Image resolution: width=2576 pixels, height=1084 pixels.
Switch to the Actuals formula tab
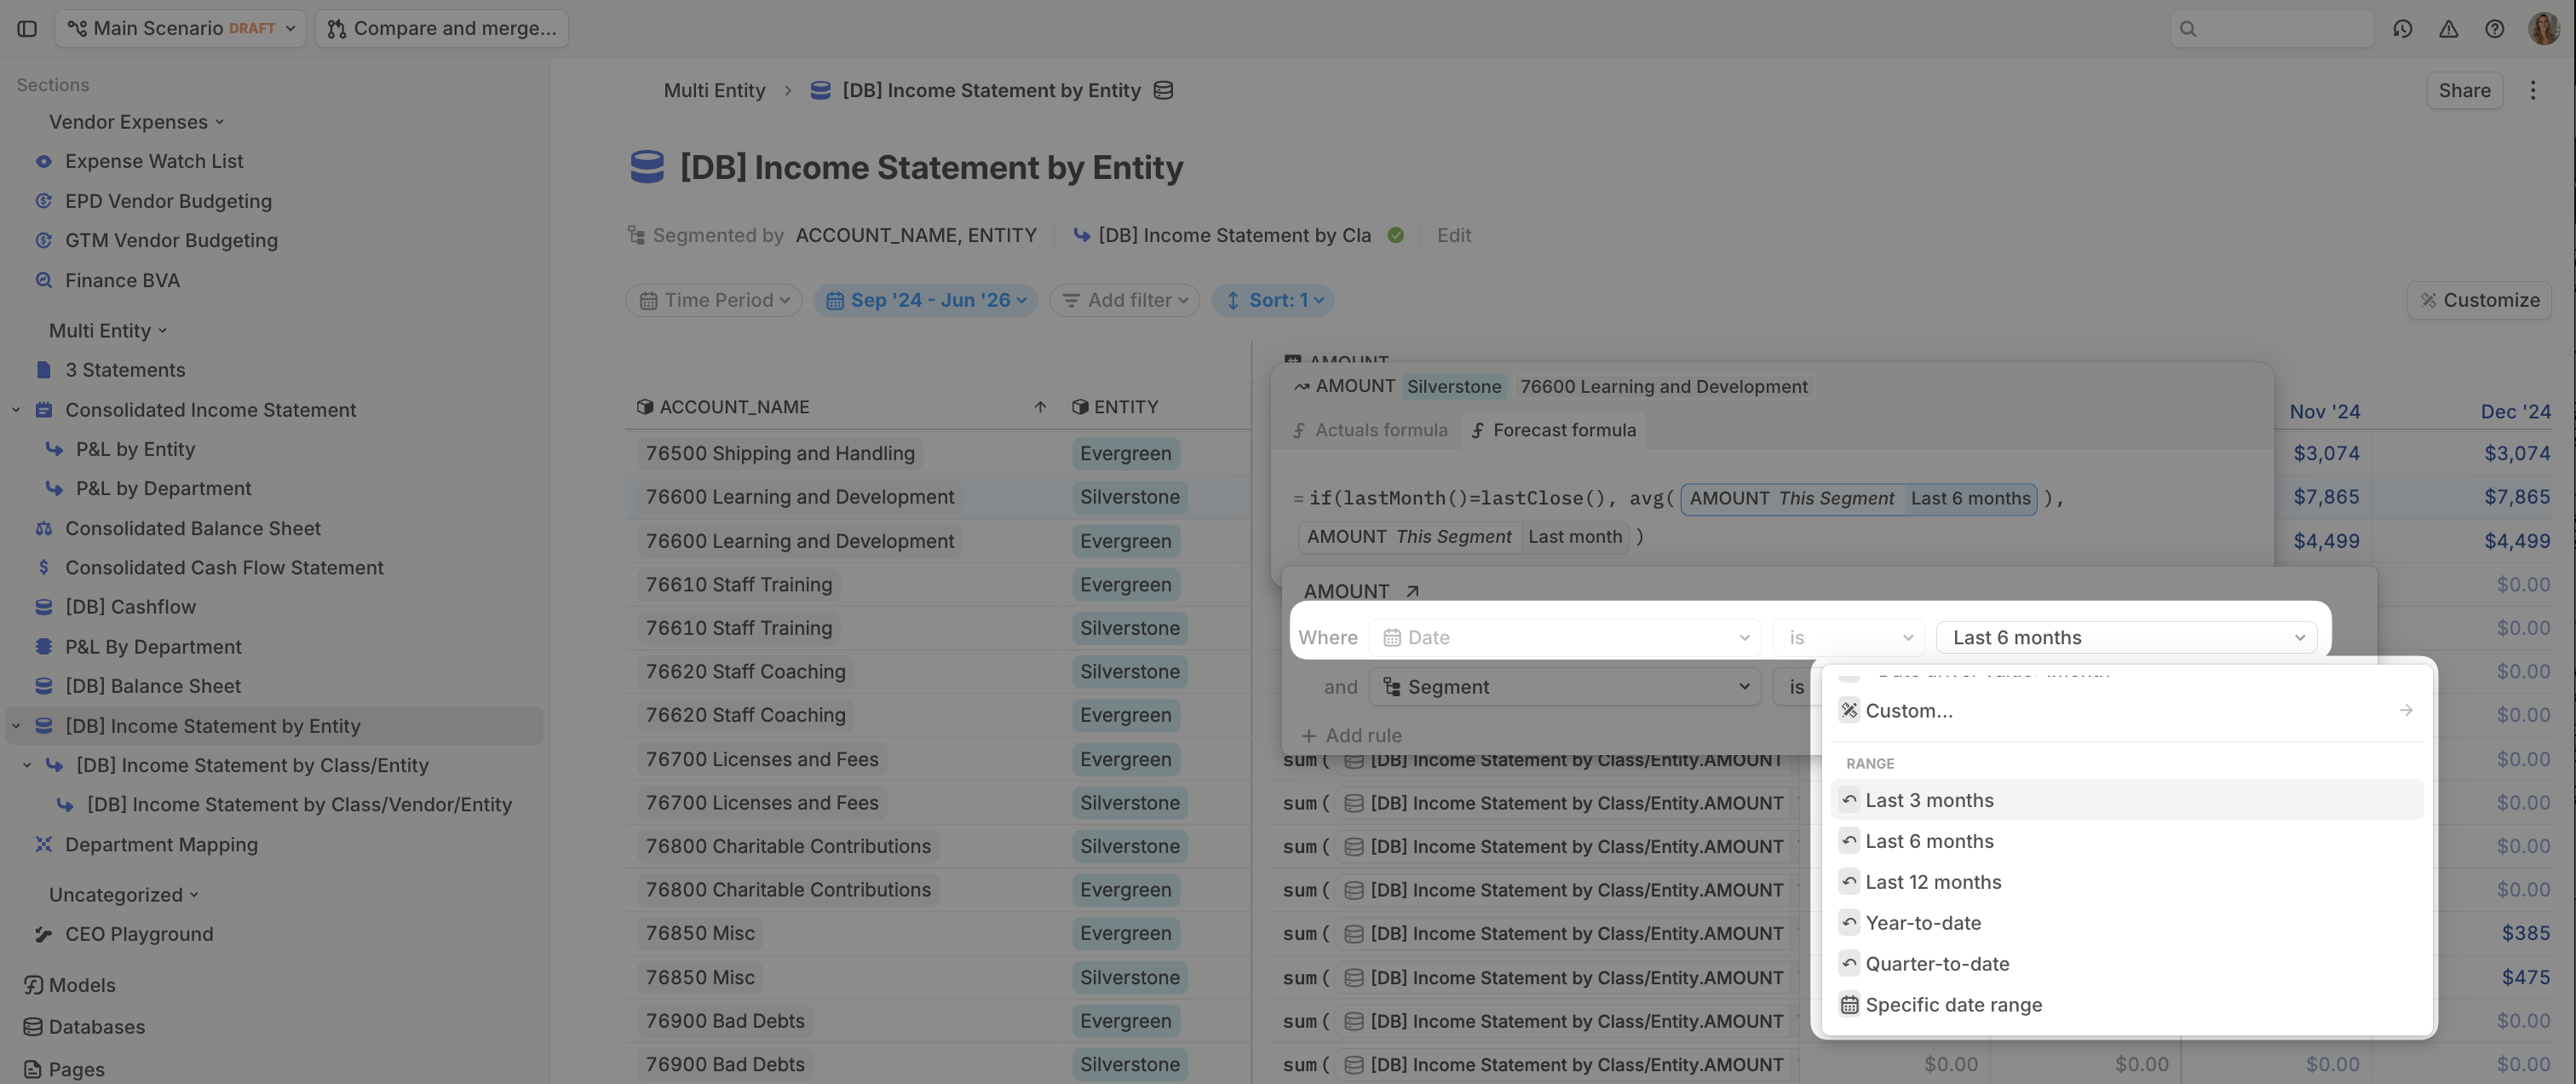pos(1369,430)
